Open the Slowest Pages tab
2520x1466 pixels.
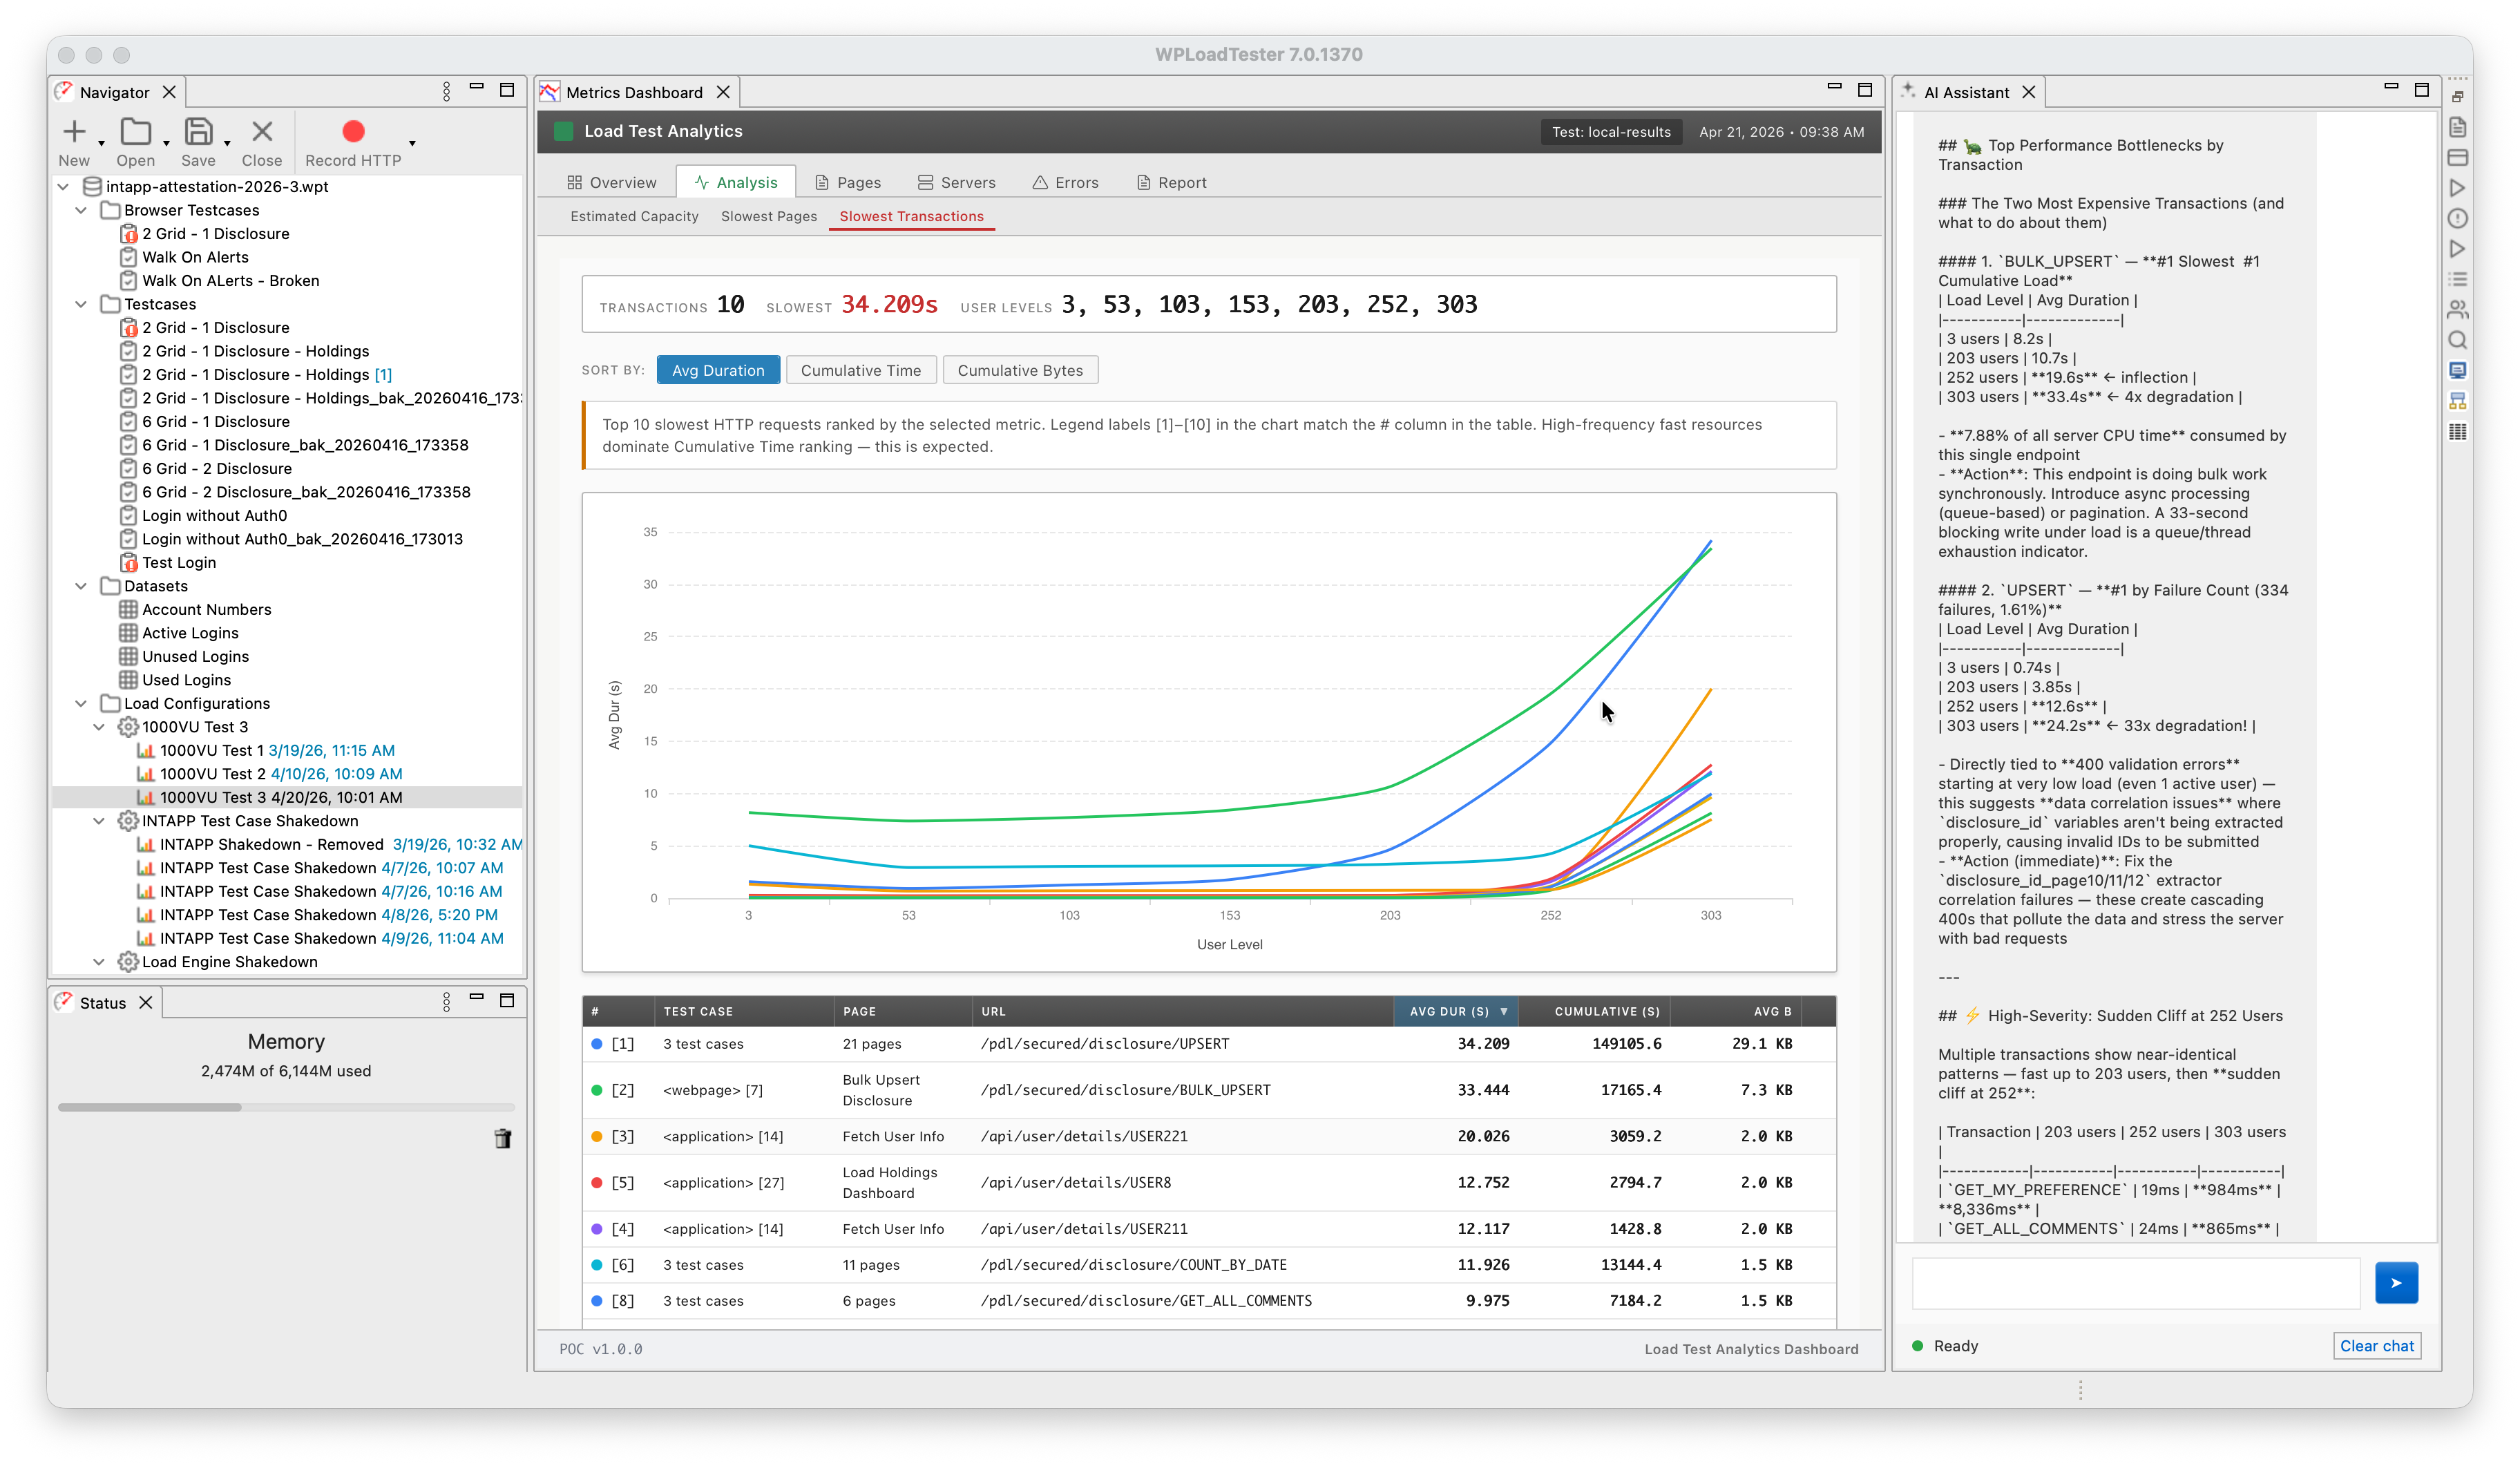coord(768,216)
